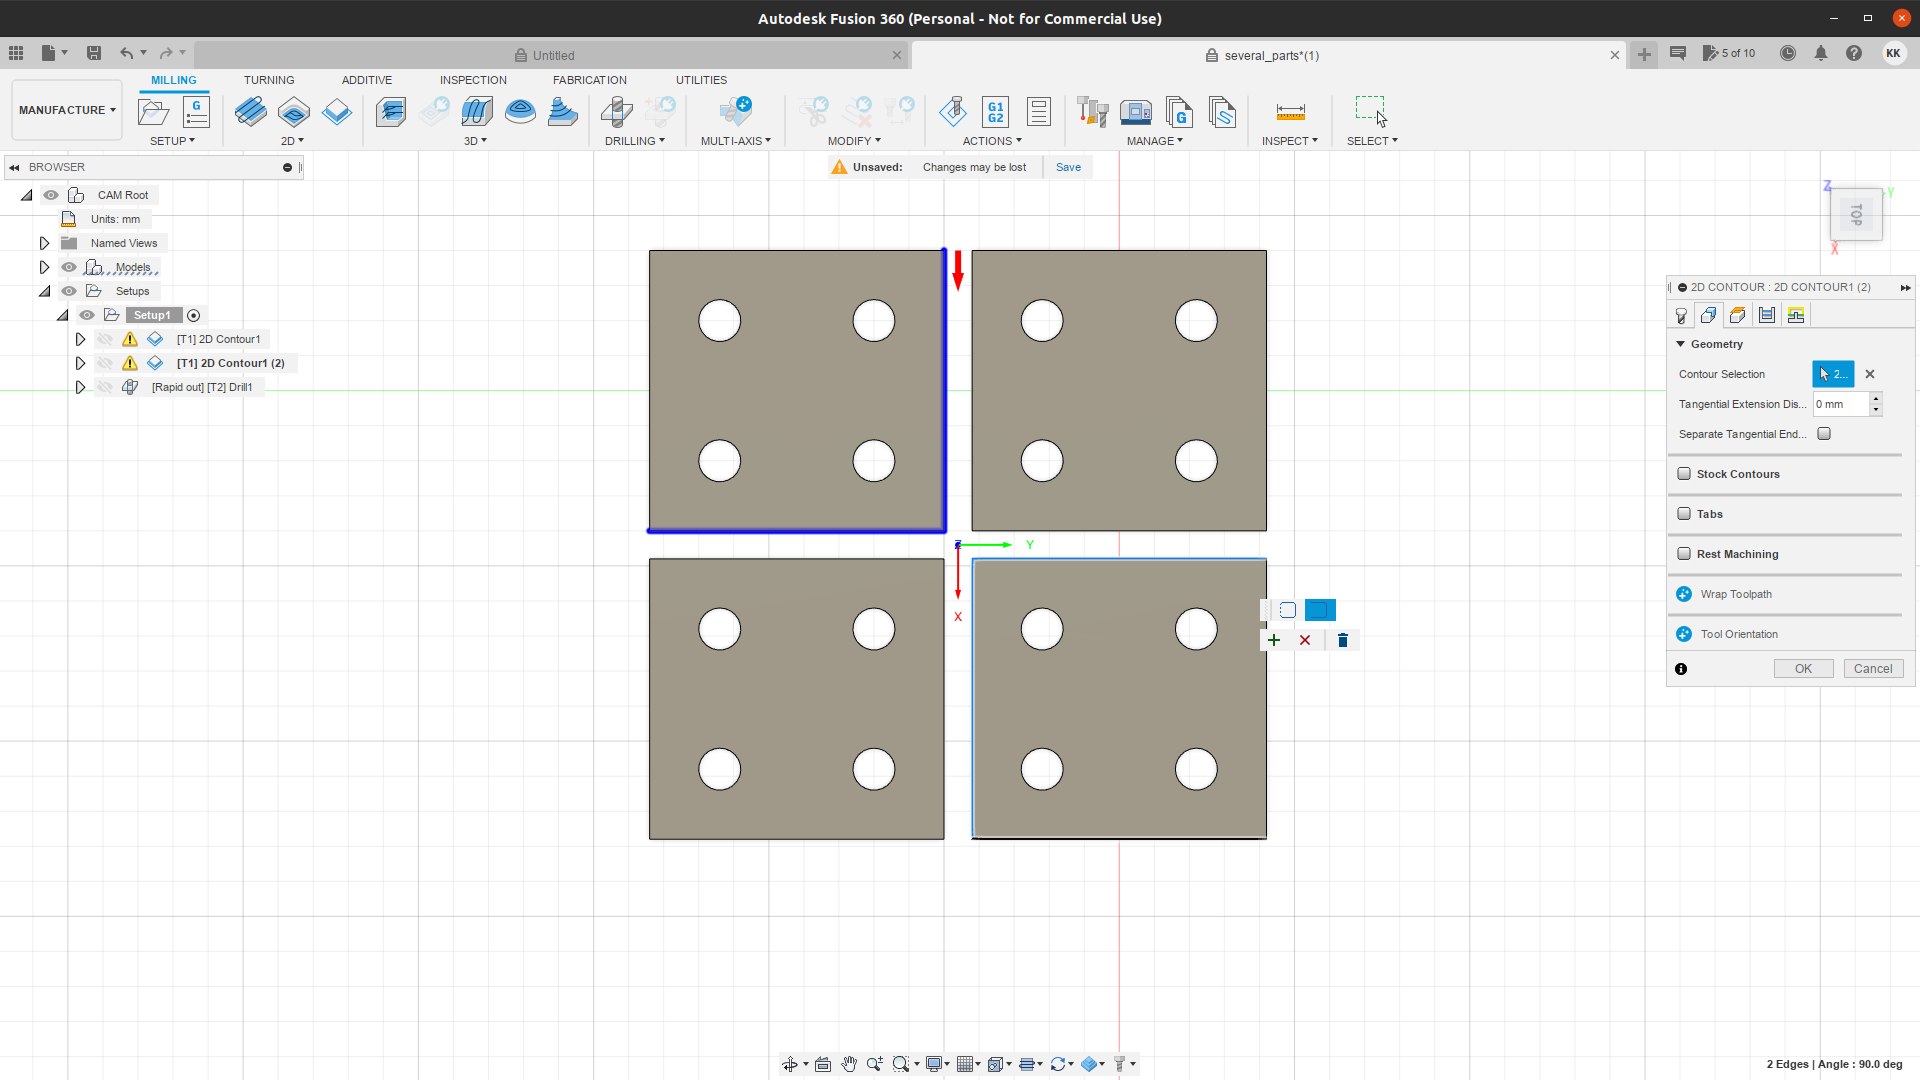Enable the Stock Contours checkbox
1920x1080 pixels.
click(1684, 474)
